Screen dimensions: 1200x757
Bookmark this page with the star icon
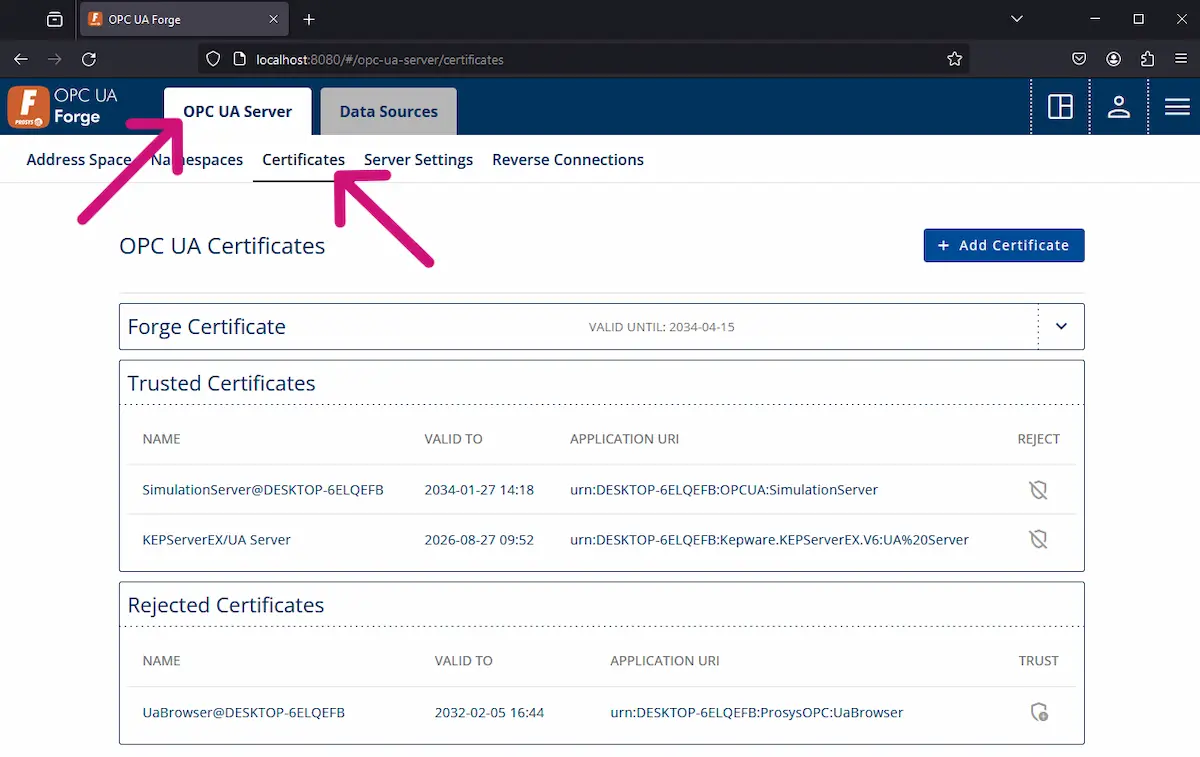[955, 59]
